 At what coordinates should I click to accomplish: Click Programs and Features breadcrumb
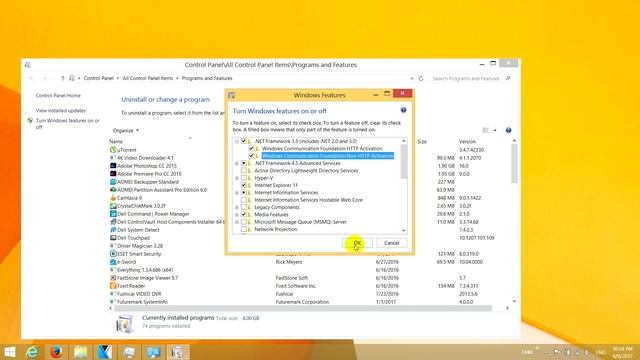pos(207,78)
